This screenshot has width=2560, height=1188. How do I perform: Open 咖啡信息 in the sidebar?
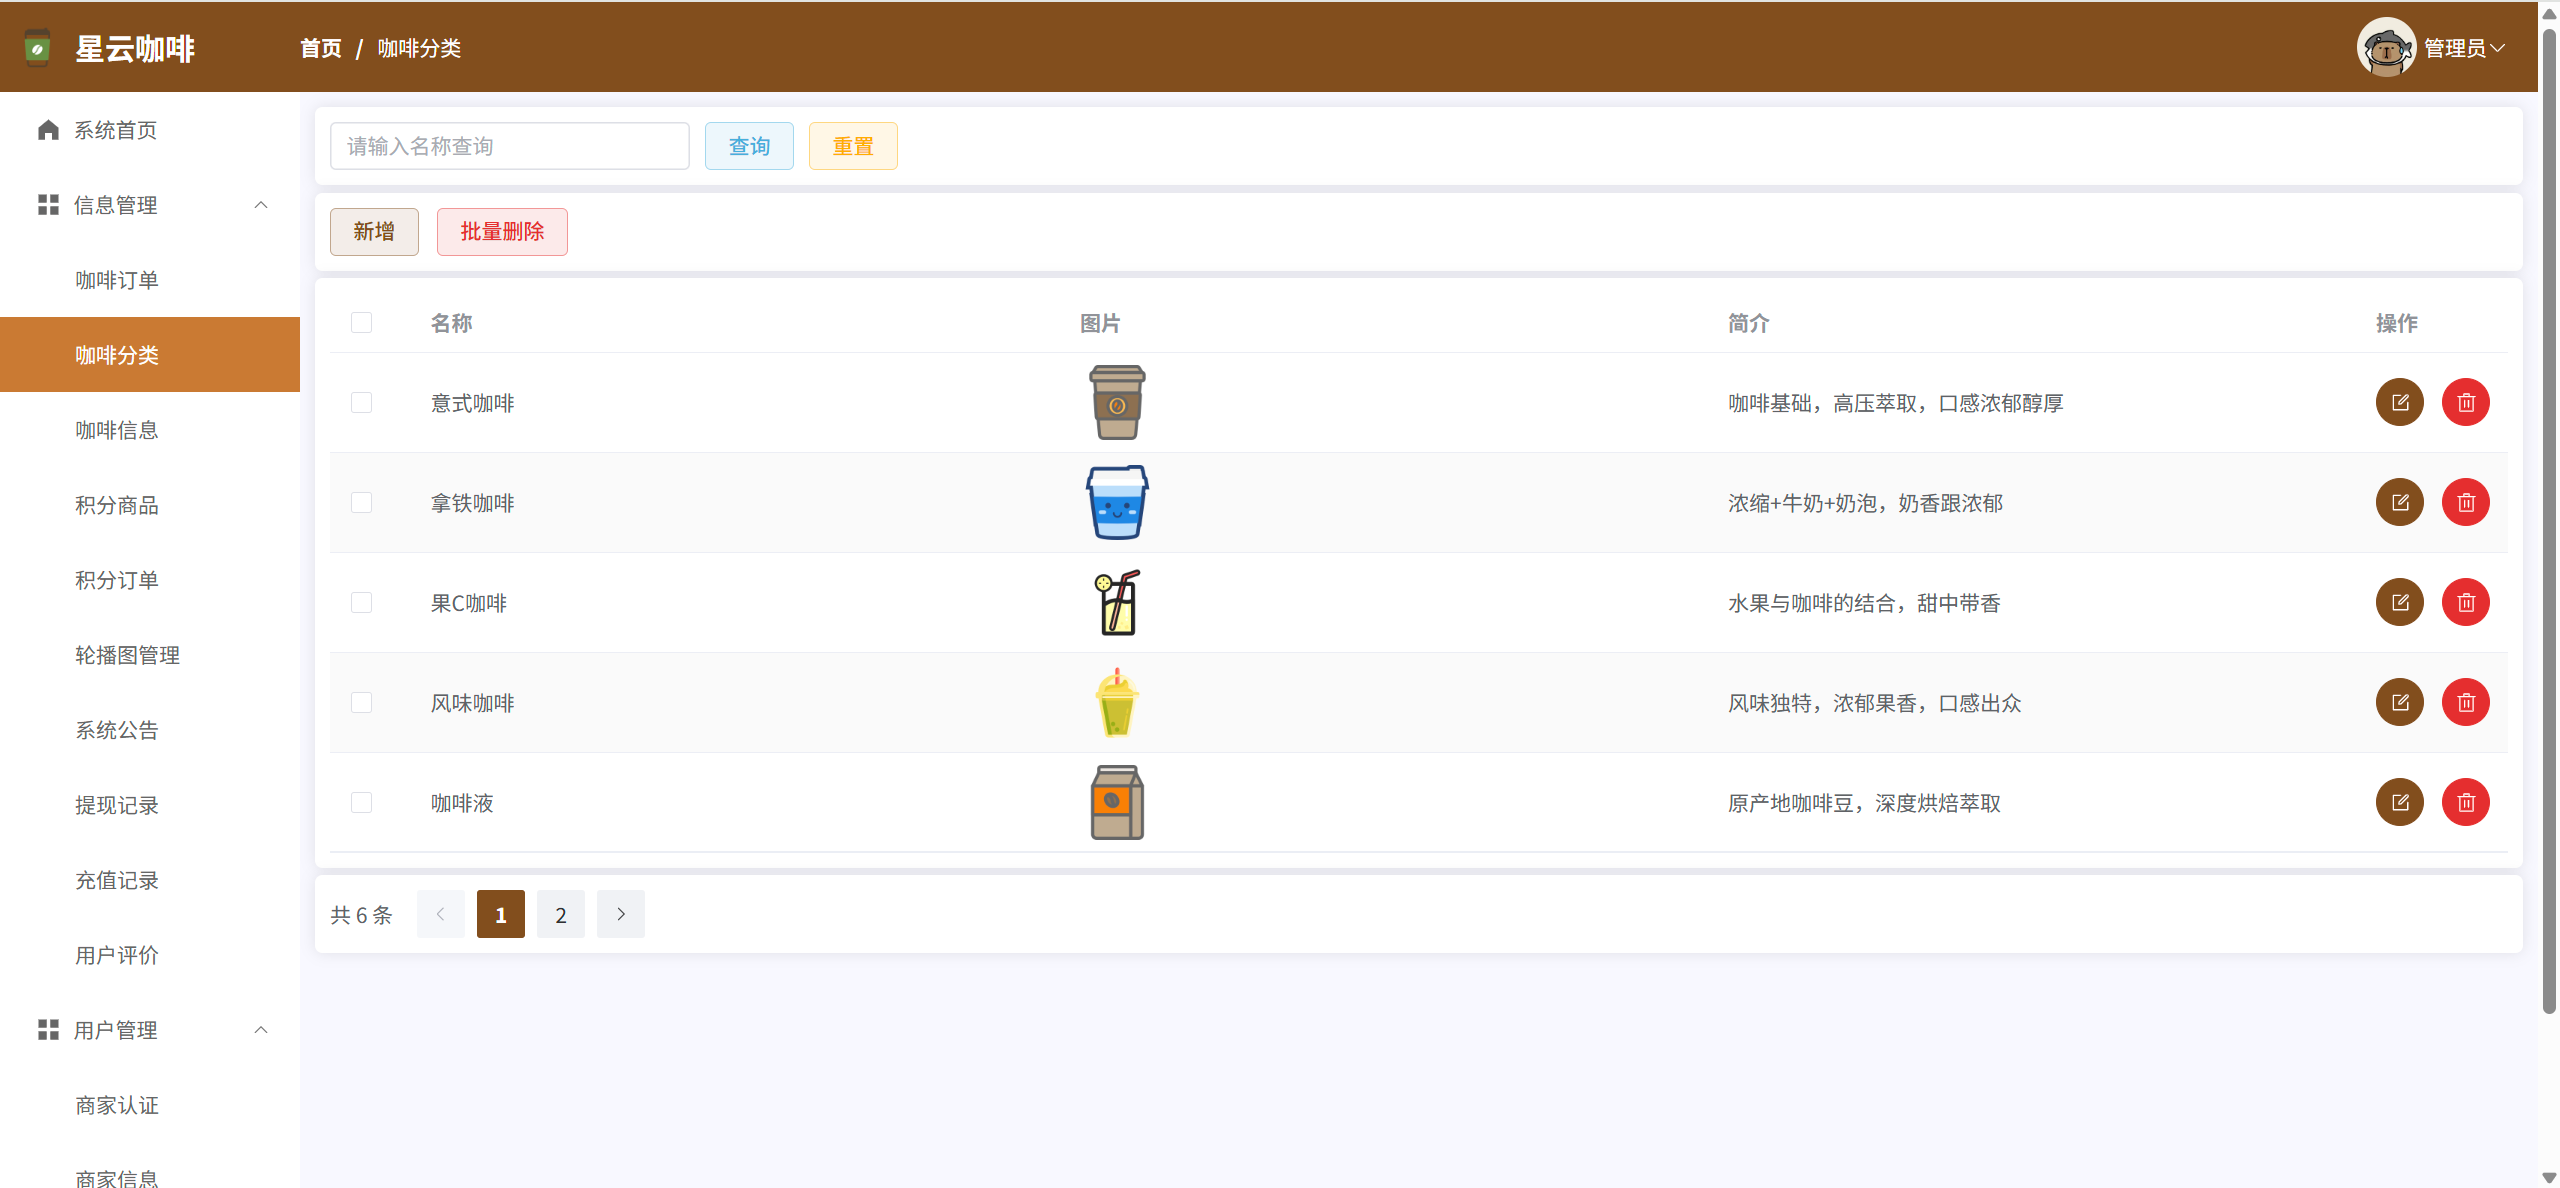coord(117,430)
